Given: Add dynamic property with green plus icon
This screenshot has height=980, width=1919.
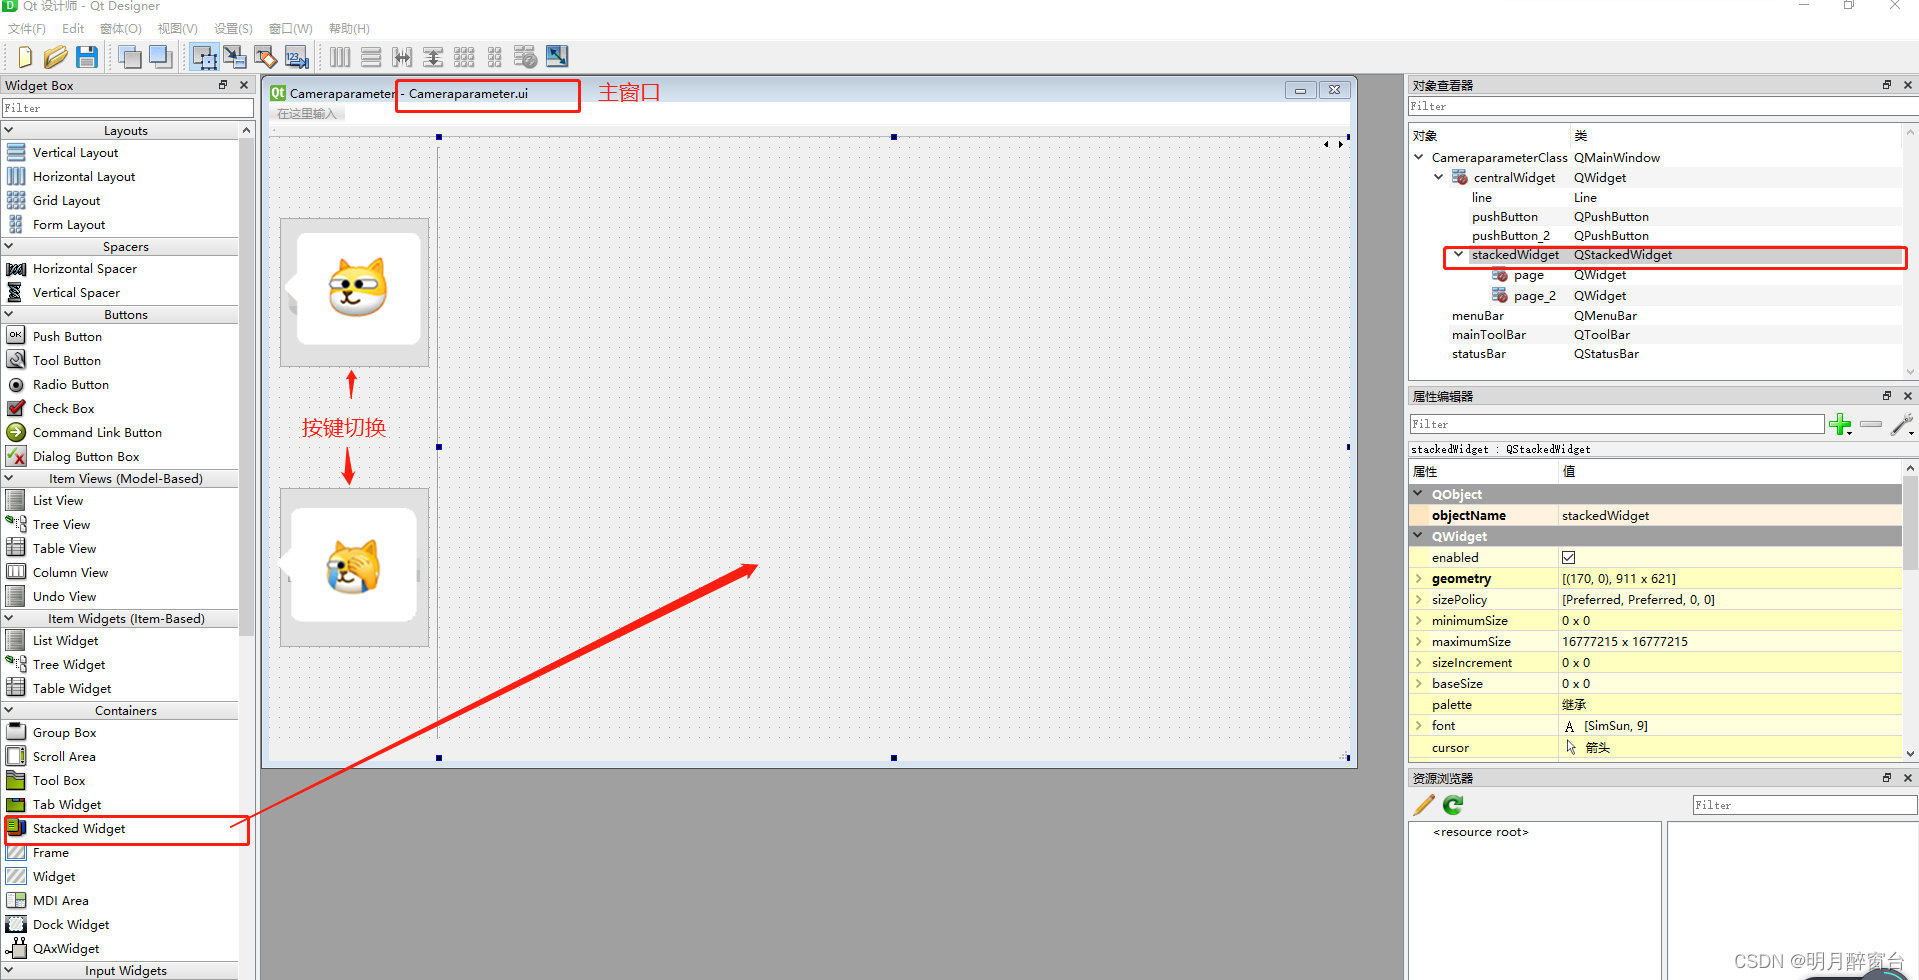Looking at the screenshot, I should point(1840,425).
